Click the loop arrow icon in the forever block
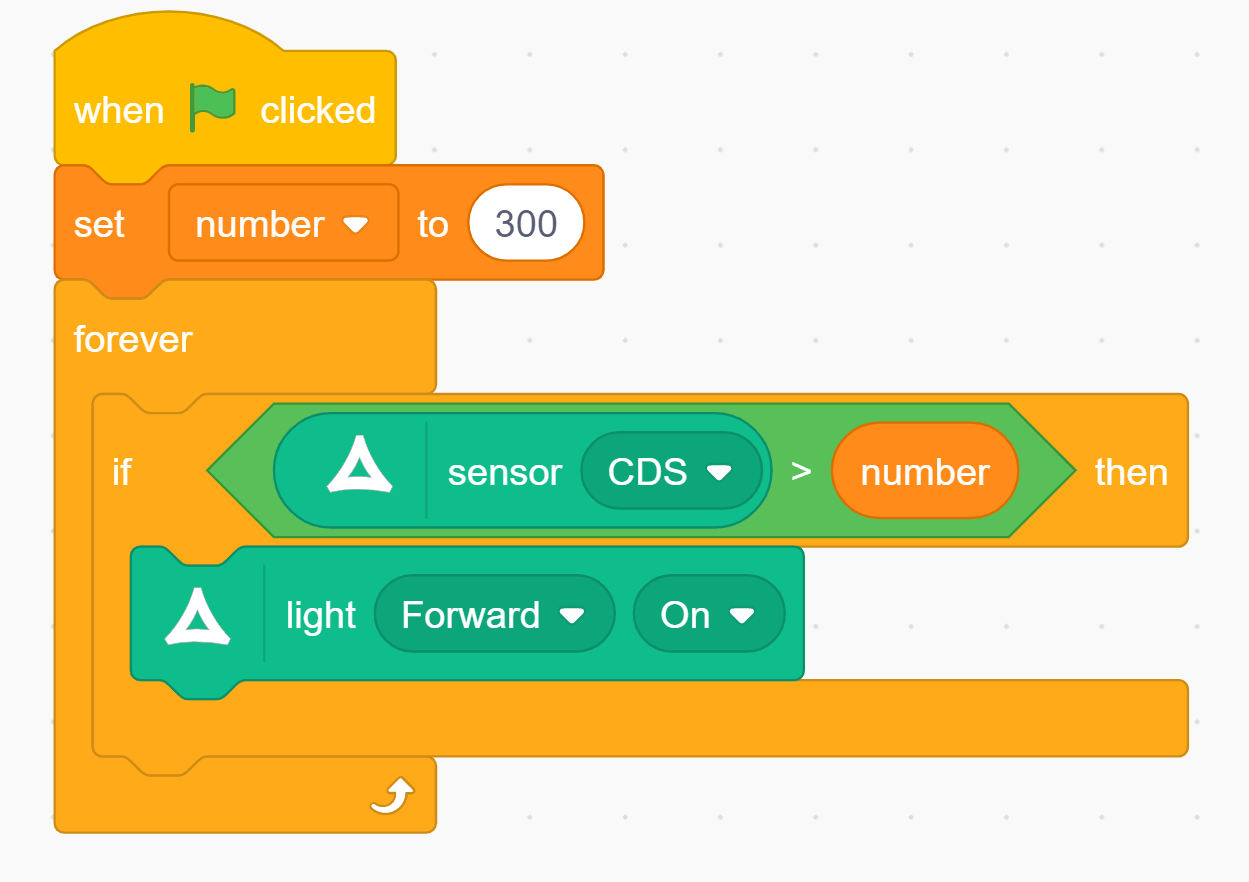Image resolution: width=1249 pixels, height=882 pixels. pos(391,797)
